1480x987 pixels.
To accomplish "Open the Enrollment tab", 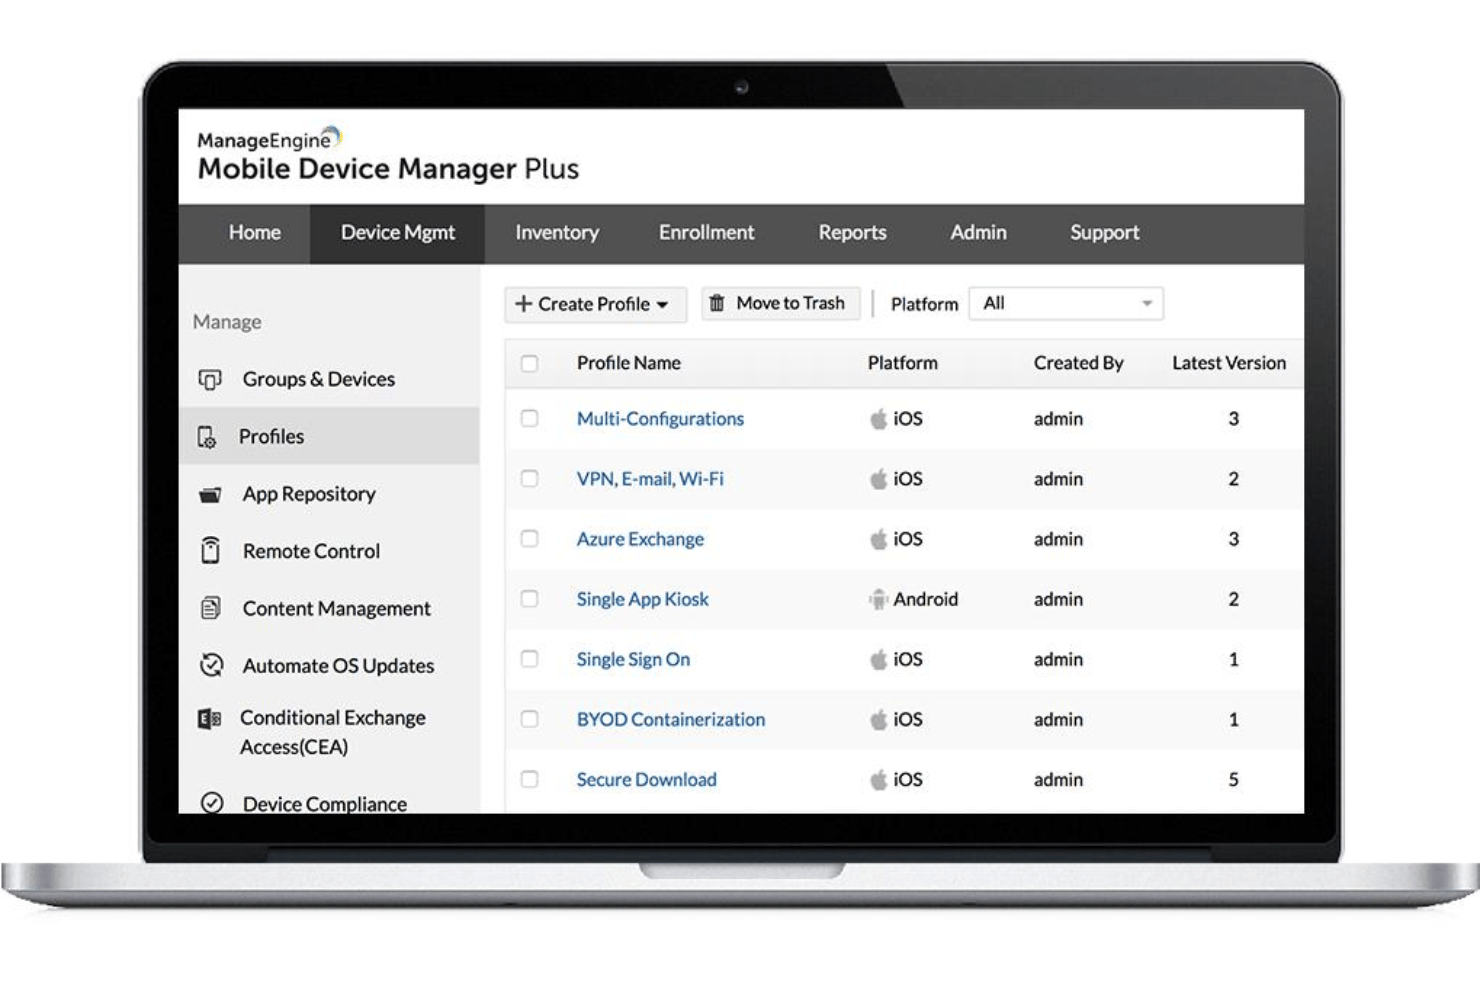I will 706,233.
